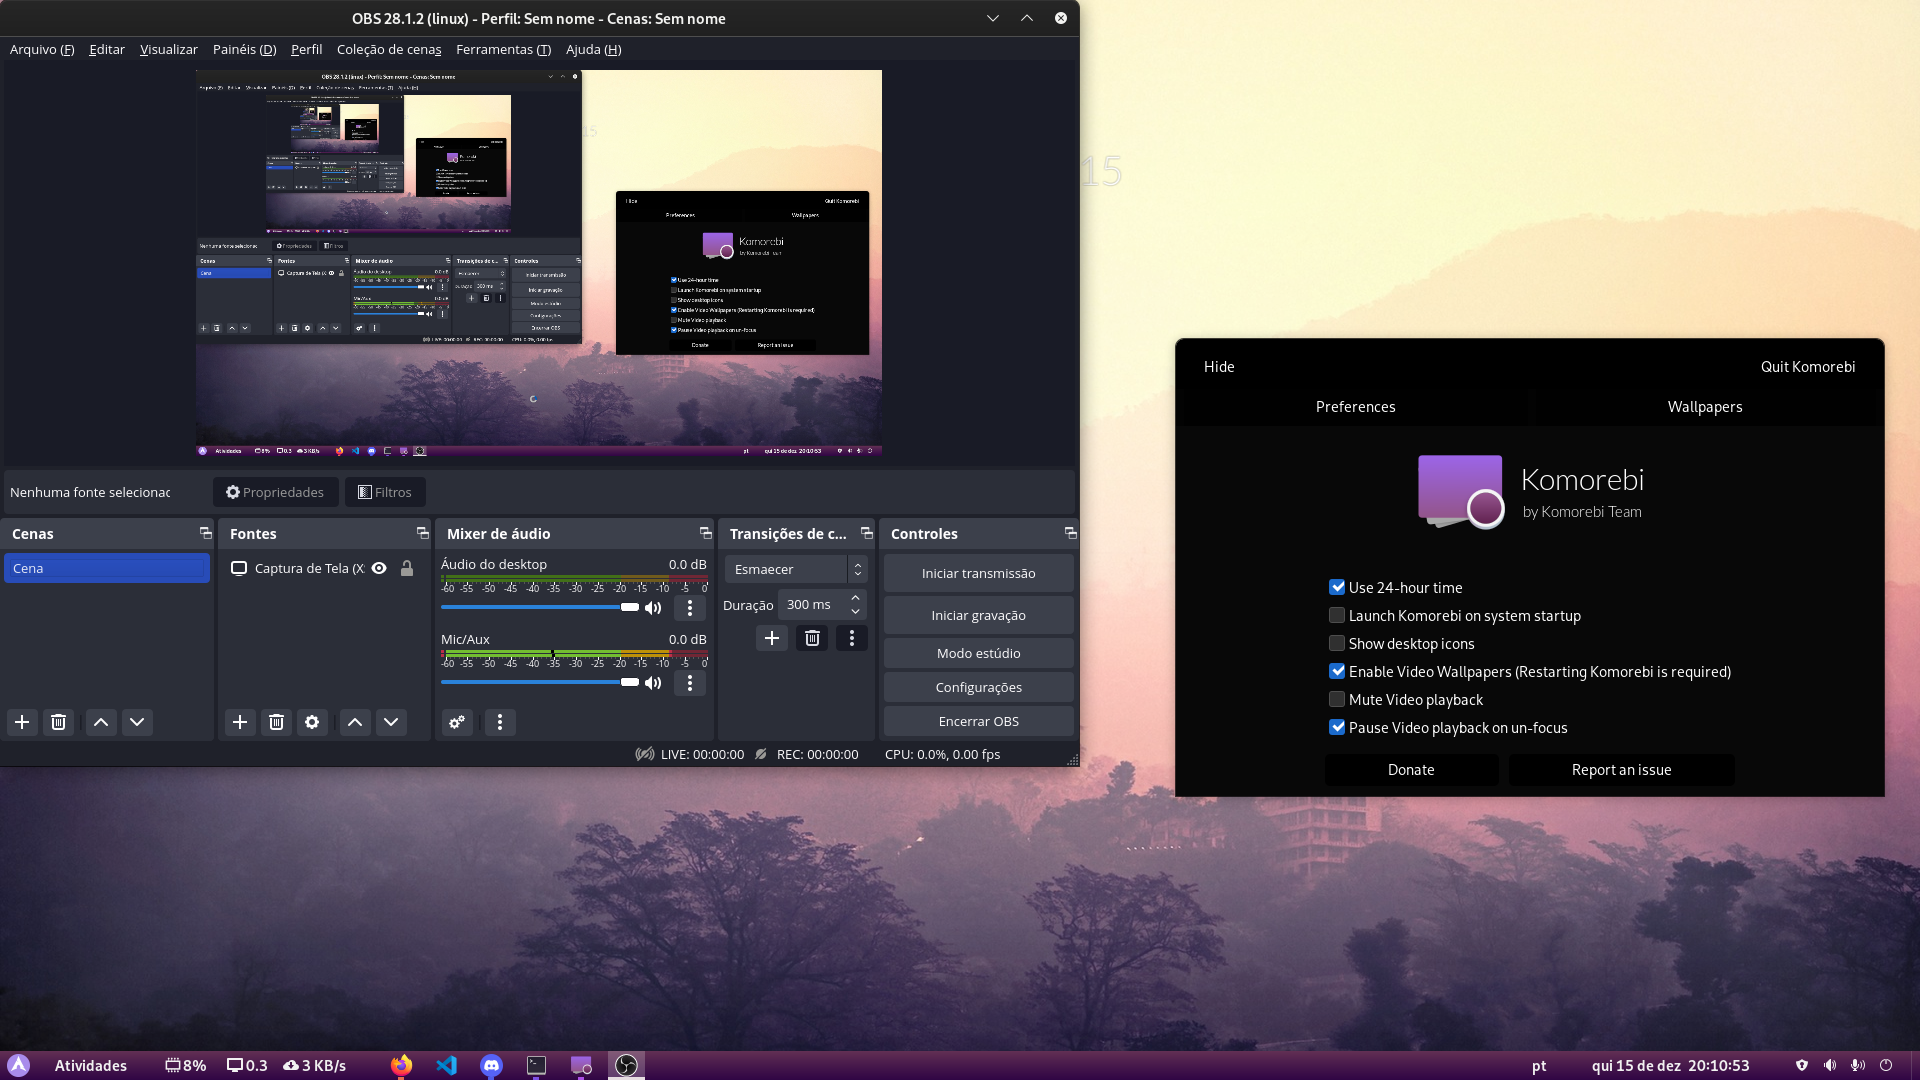
Task: Open Esmaecer transition dropdown
Action: (x=795, y=569)
